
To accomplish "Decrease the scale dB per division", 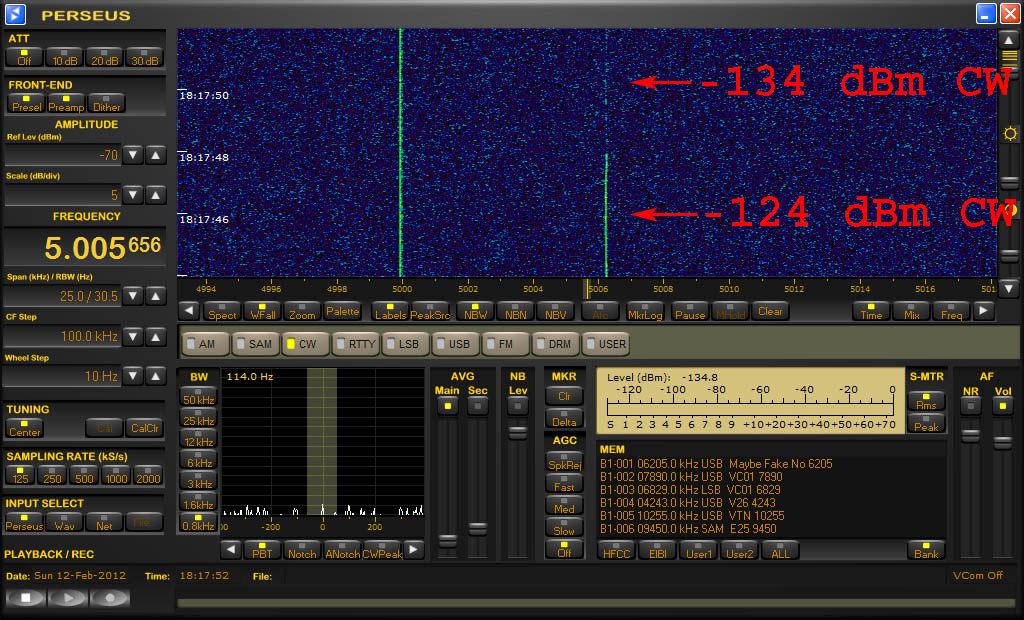I will pyautogui.click(x=133, y=195).
